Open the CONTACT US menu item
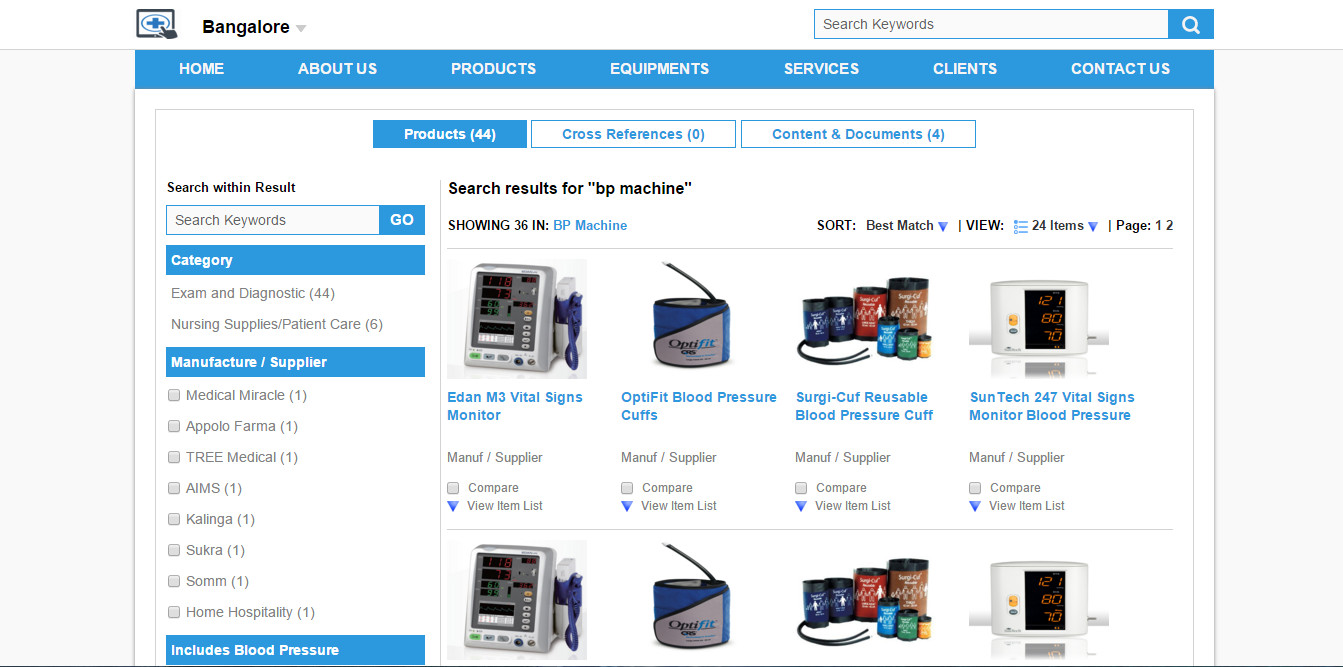Screen dimensions: 1343x667 pos(1120,69)
